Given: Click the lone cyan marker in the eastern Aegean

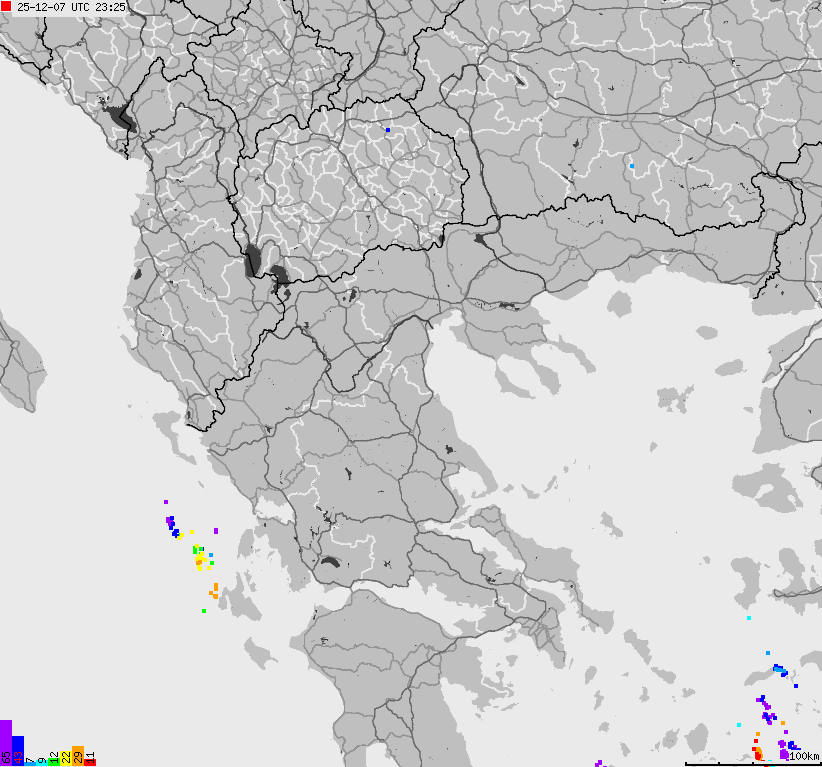Looking at the screenshot, I should [x=748, y=620].
